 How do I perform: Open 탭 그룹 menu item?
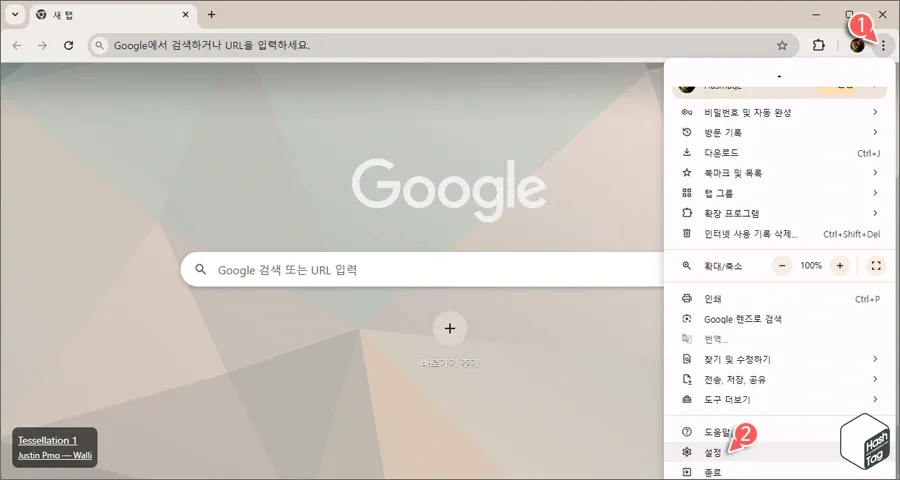(x=779, y=193)
